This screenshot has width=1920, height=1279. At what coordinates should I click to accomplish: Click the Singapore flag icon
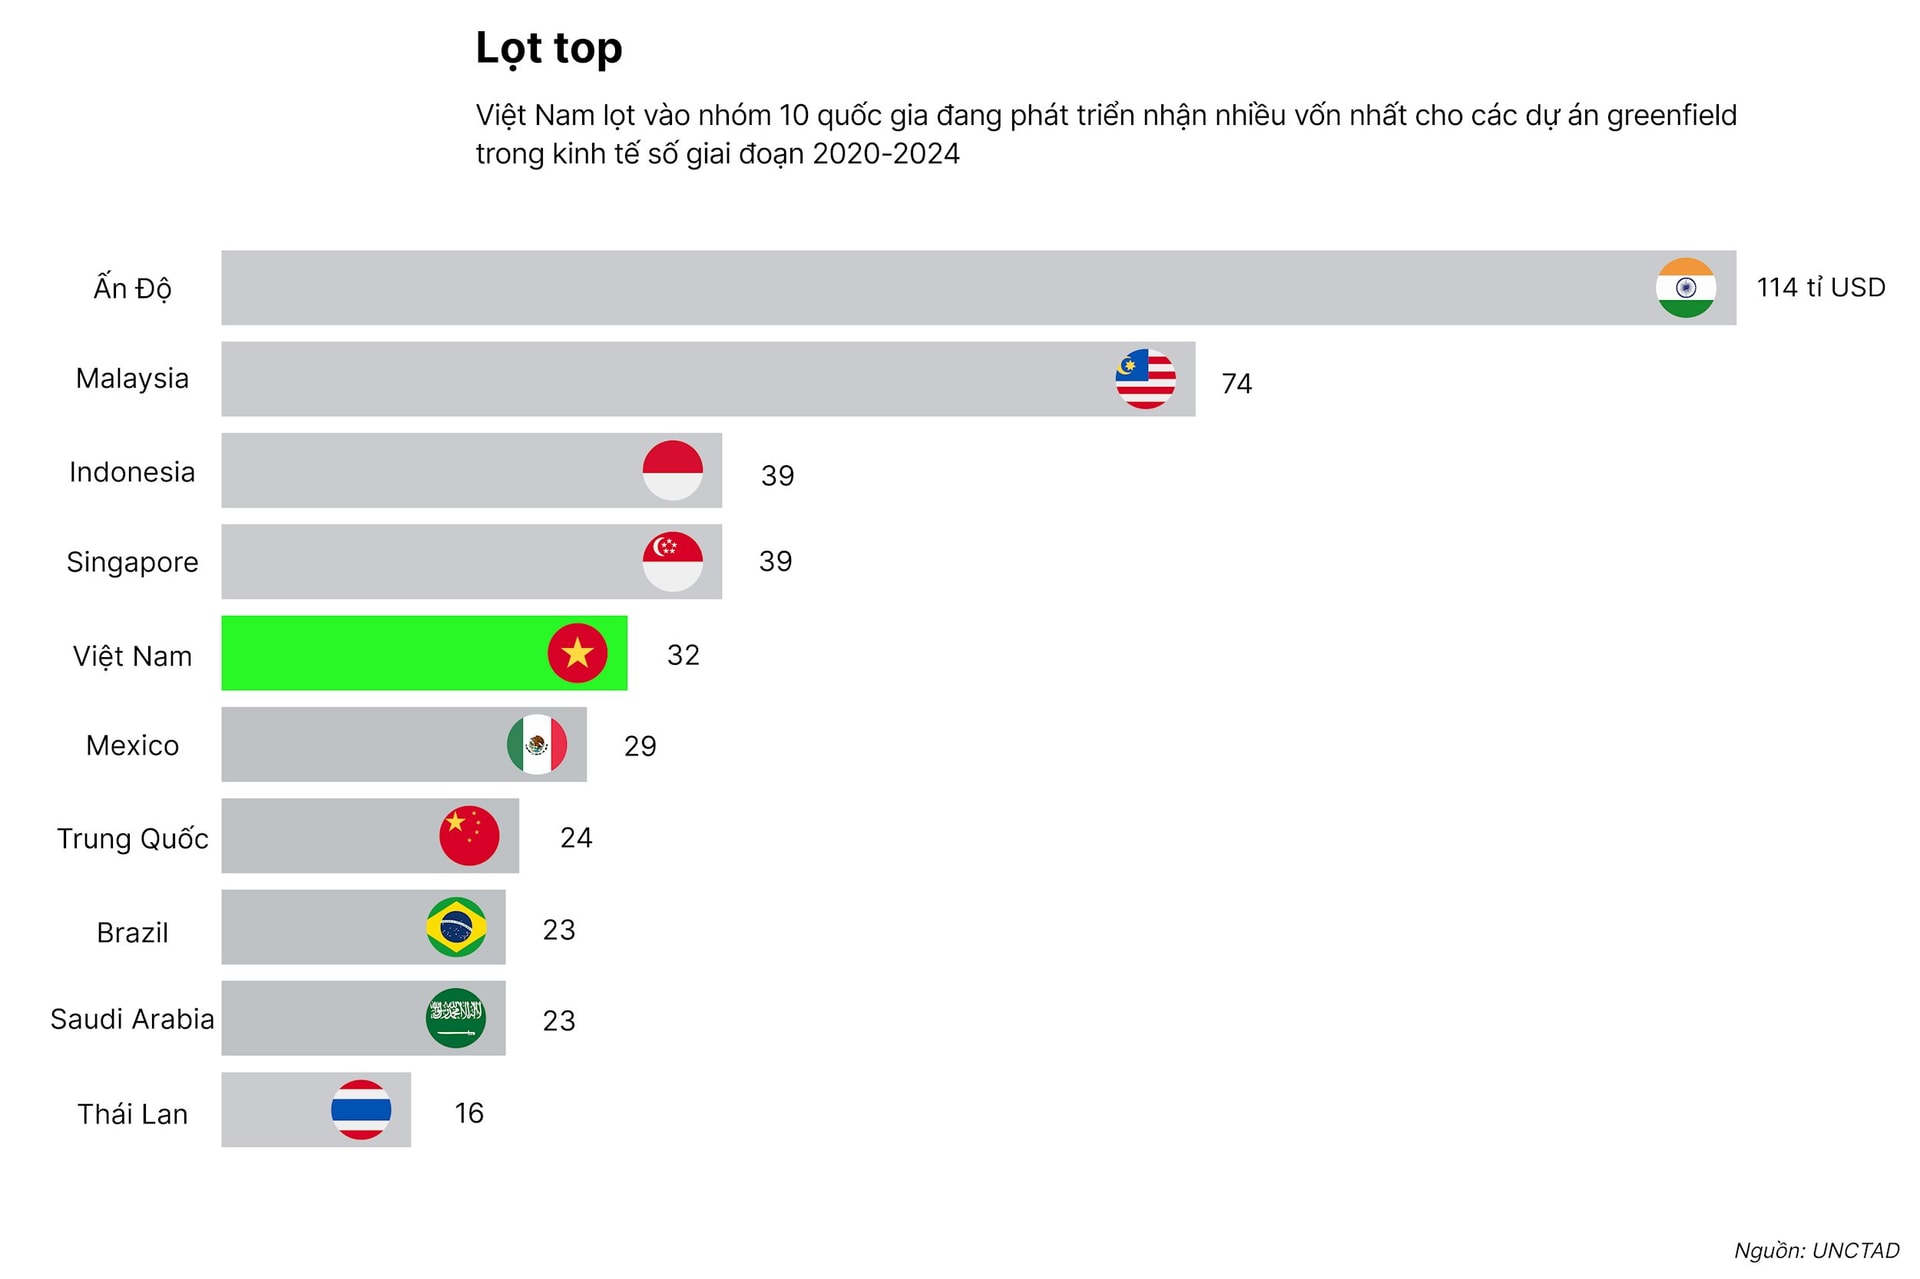[x=672, y=561]
